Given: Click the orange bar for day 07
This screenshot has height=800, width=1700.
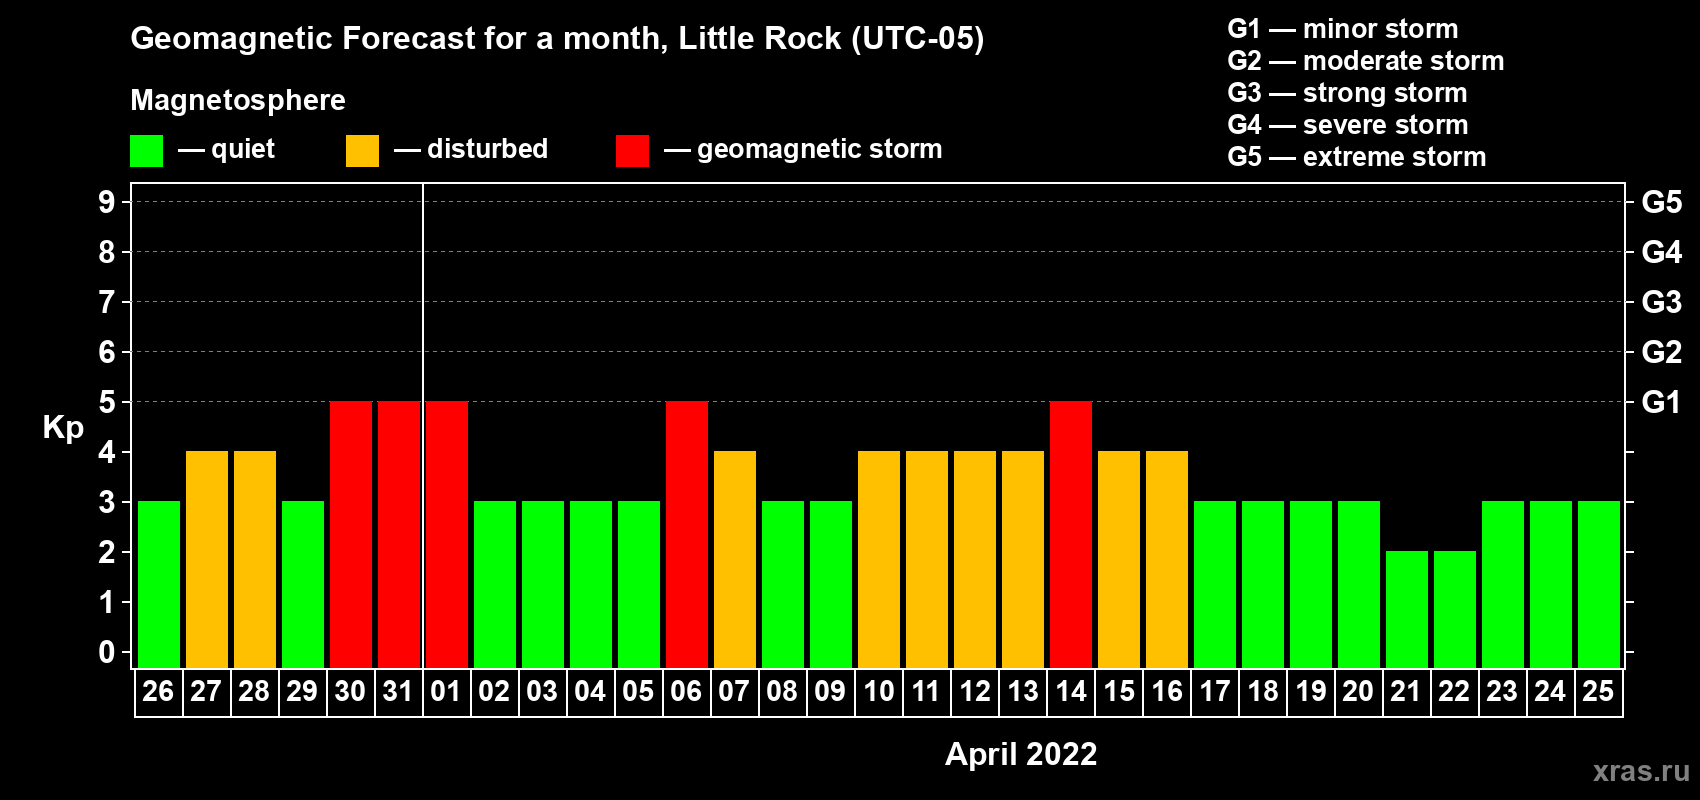Looking at the screenshot, I should 735,559.
